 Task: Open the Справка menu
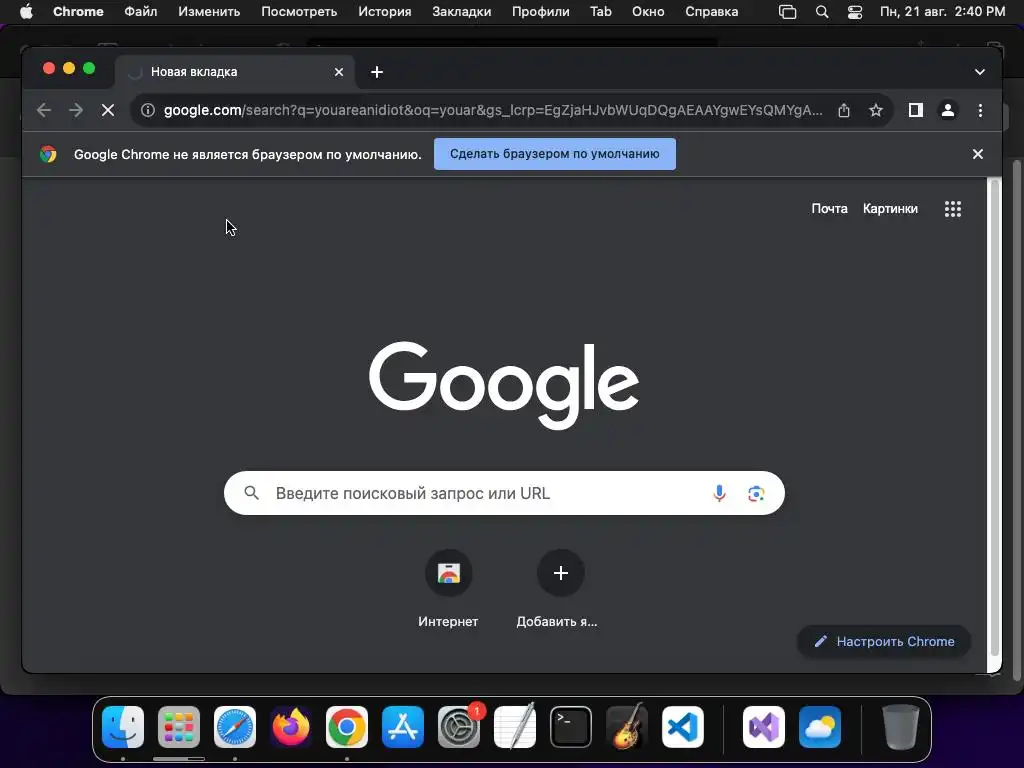coord(712,12)
